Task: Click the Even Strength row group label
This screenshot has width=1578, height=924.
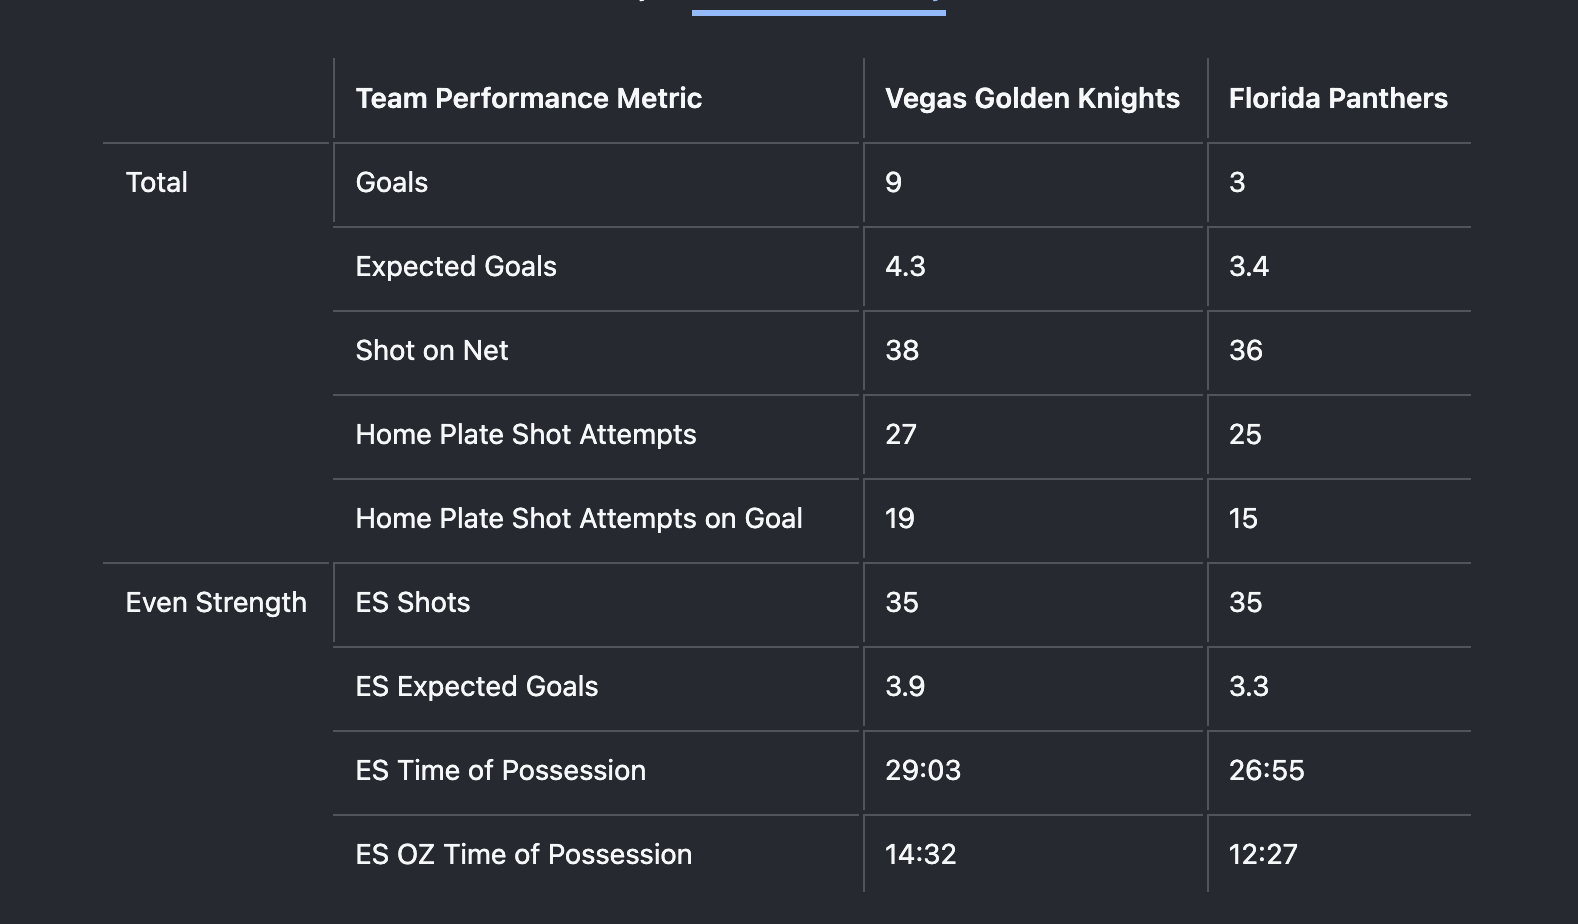Action: coord(216,602)
